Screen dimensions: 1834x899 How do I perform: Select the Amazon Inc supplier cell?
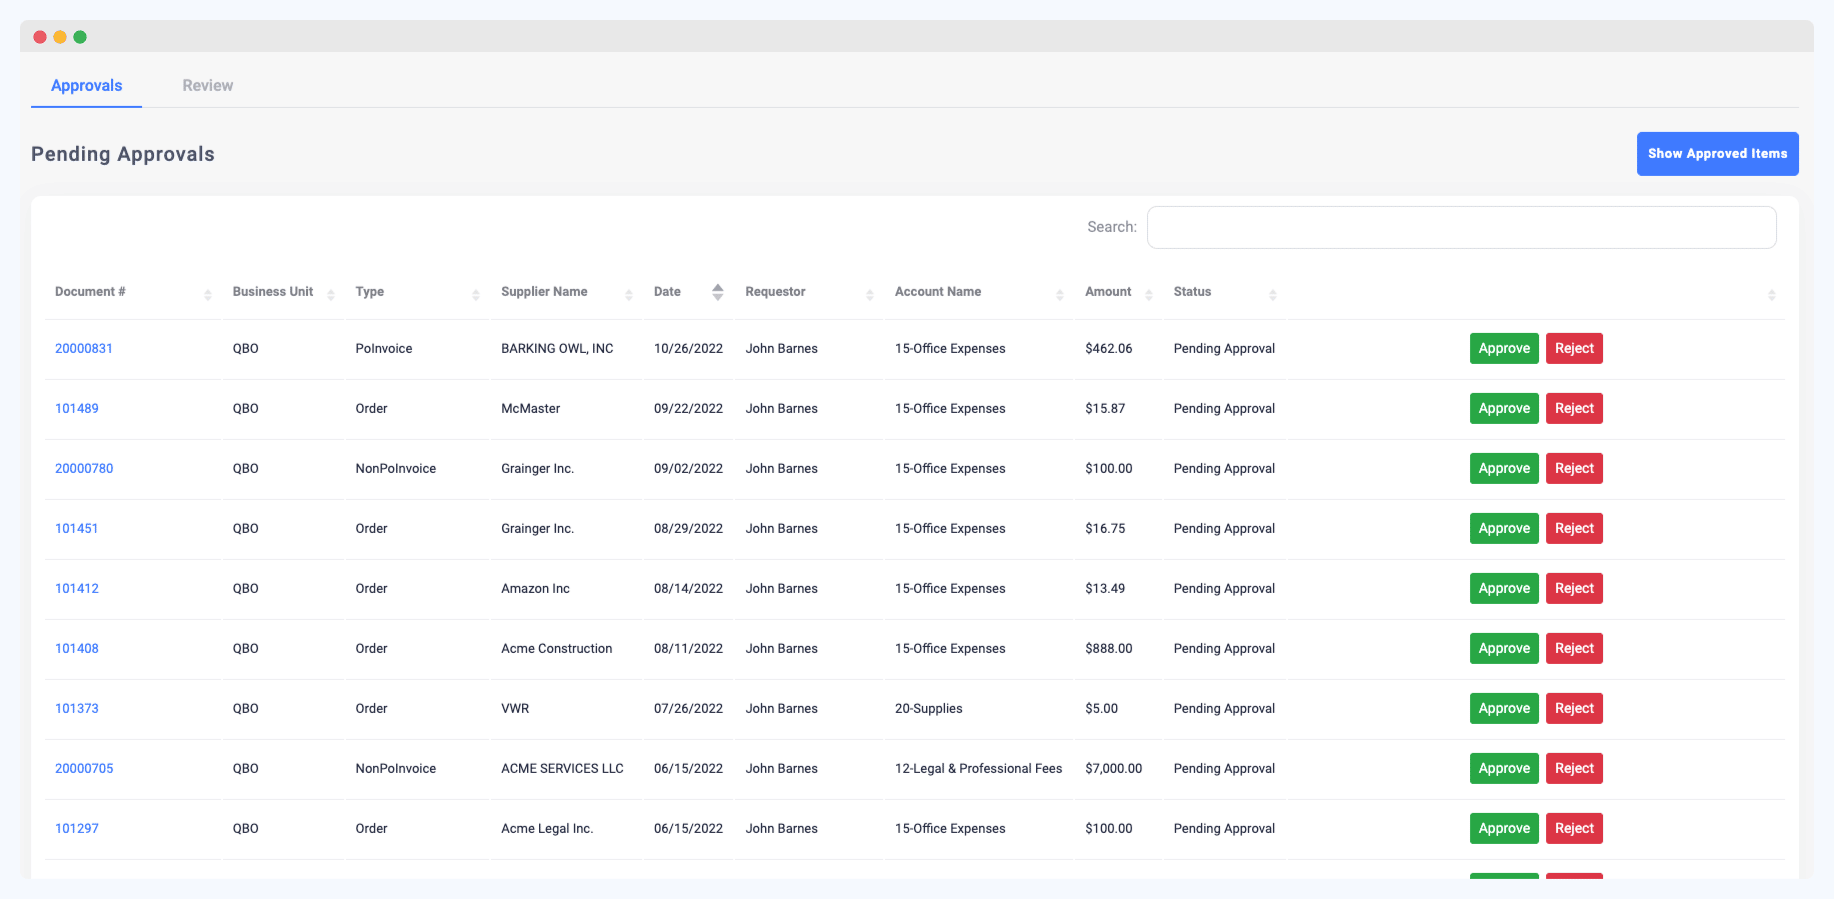535,589
